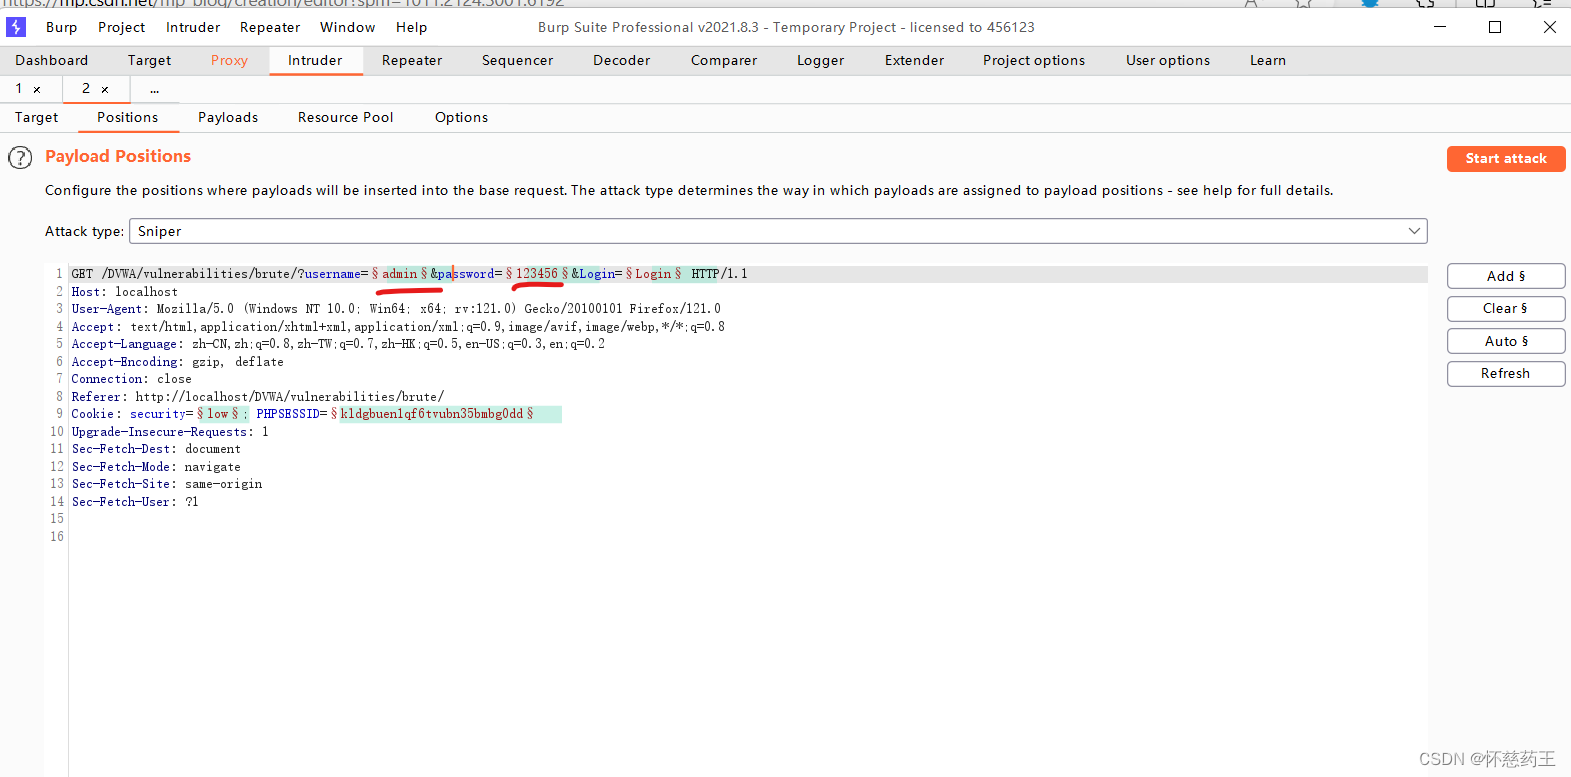1571x777 pixels.
Task: Click the User-Agent header line
Action: tap(396, 309)
